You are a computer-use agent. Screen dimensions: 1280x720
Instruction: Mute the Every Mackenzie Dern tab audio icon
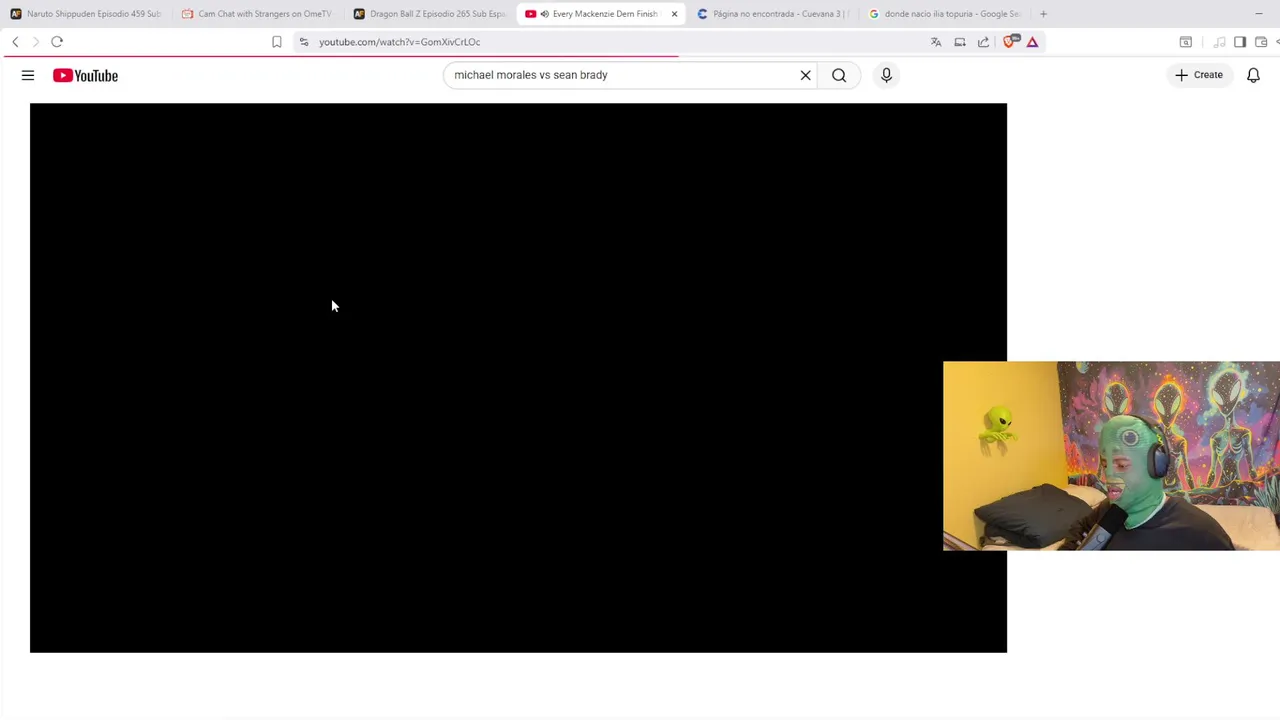coord(544,14)
